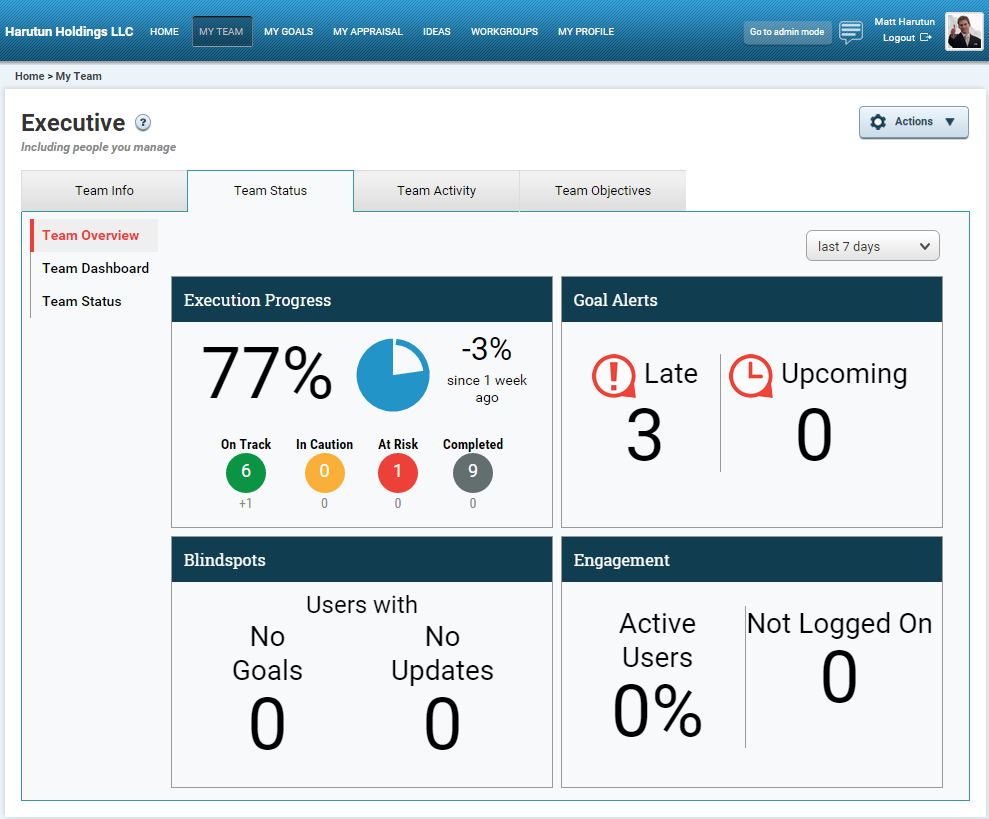Open MY APPRAISAL navigation item
This screenshot has width=989, height=819.
(368, 32)
